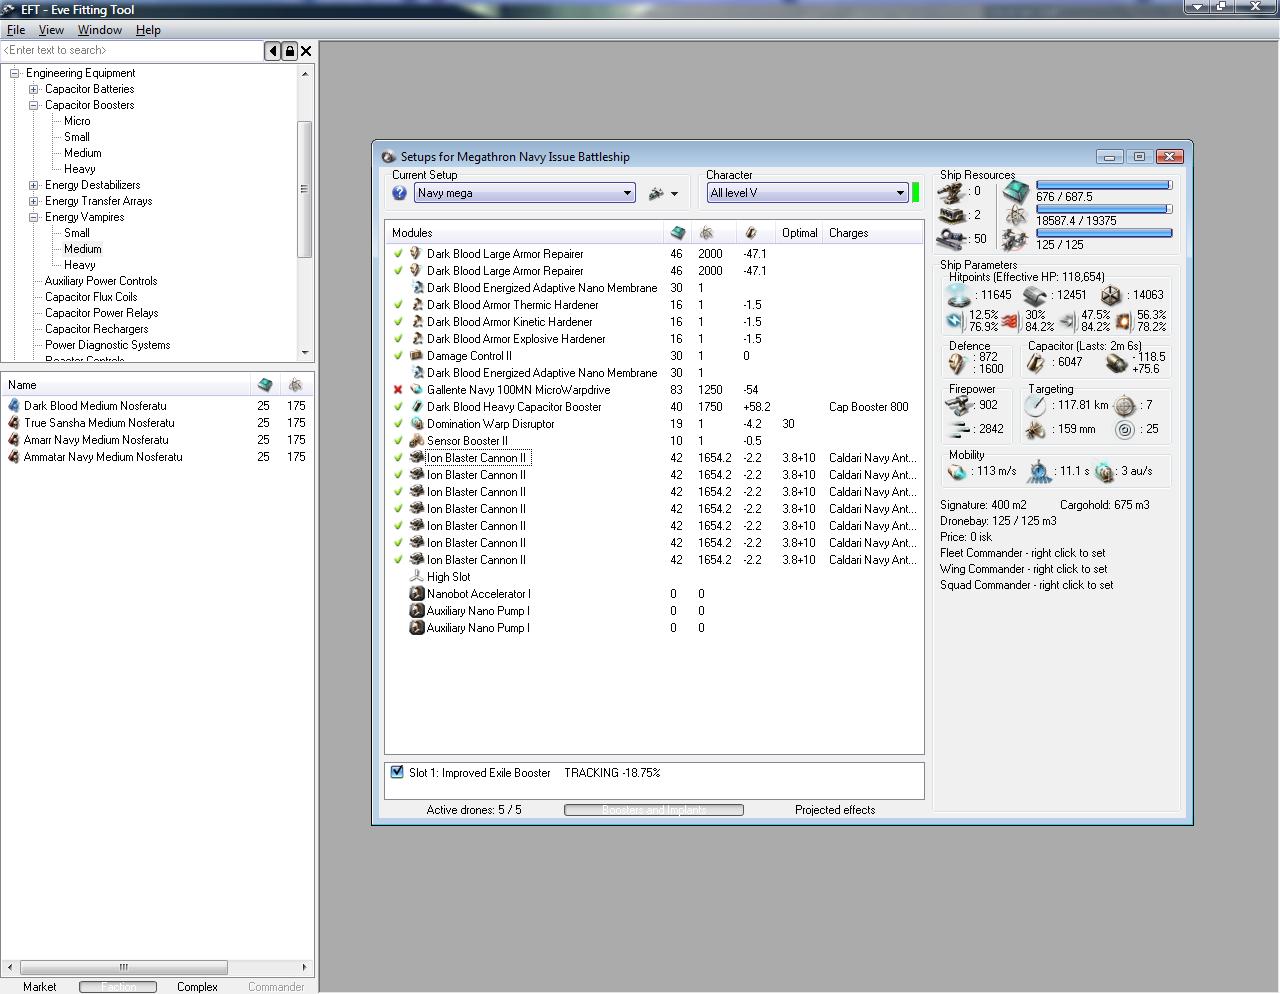Click the Projected effects button
The width and height of the screenshot is (1280, 994).
coord(834,810)
